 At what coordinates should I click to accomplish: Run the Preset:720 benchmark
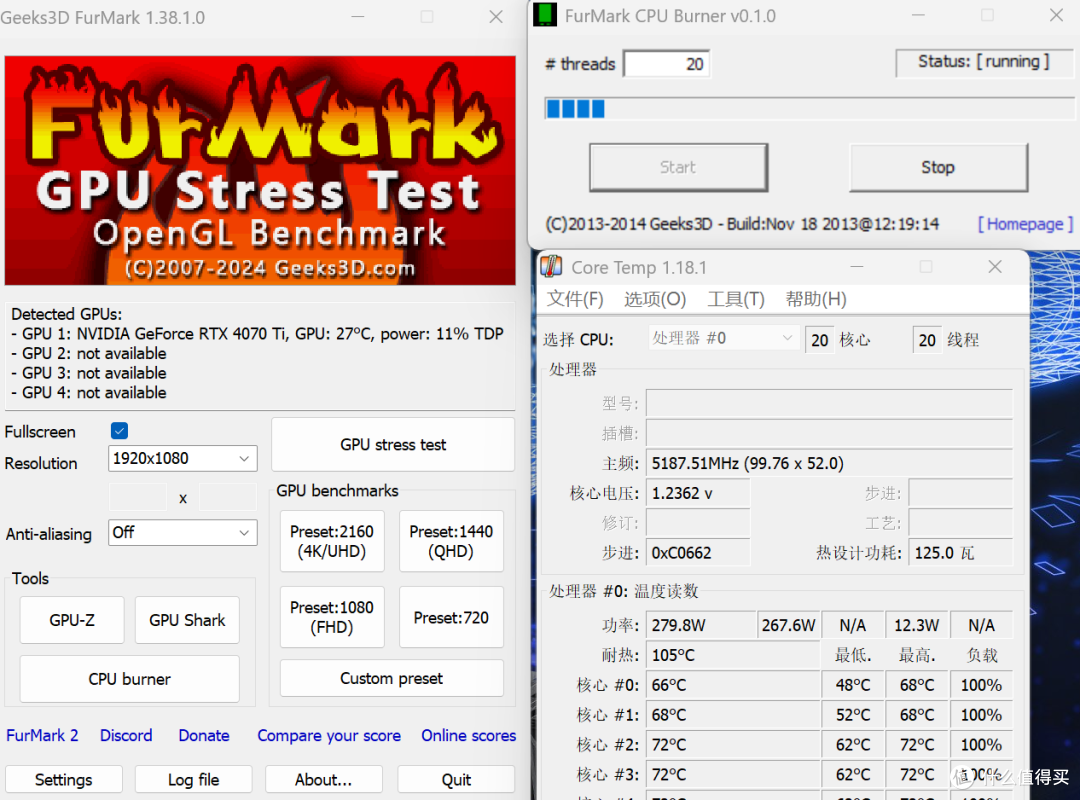451,617
